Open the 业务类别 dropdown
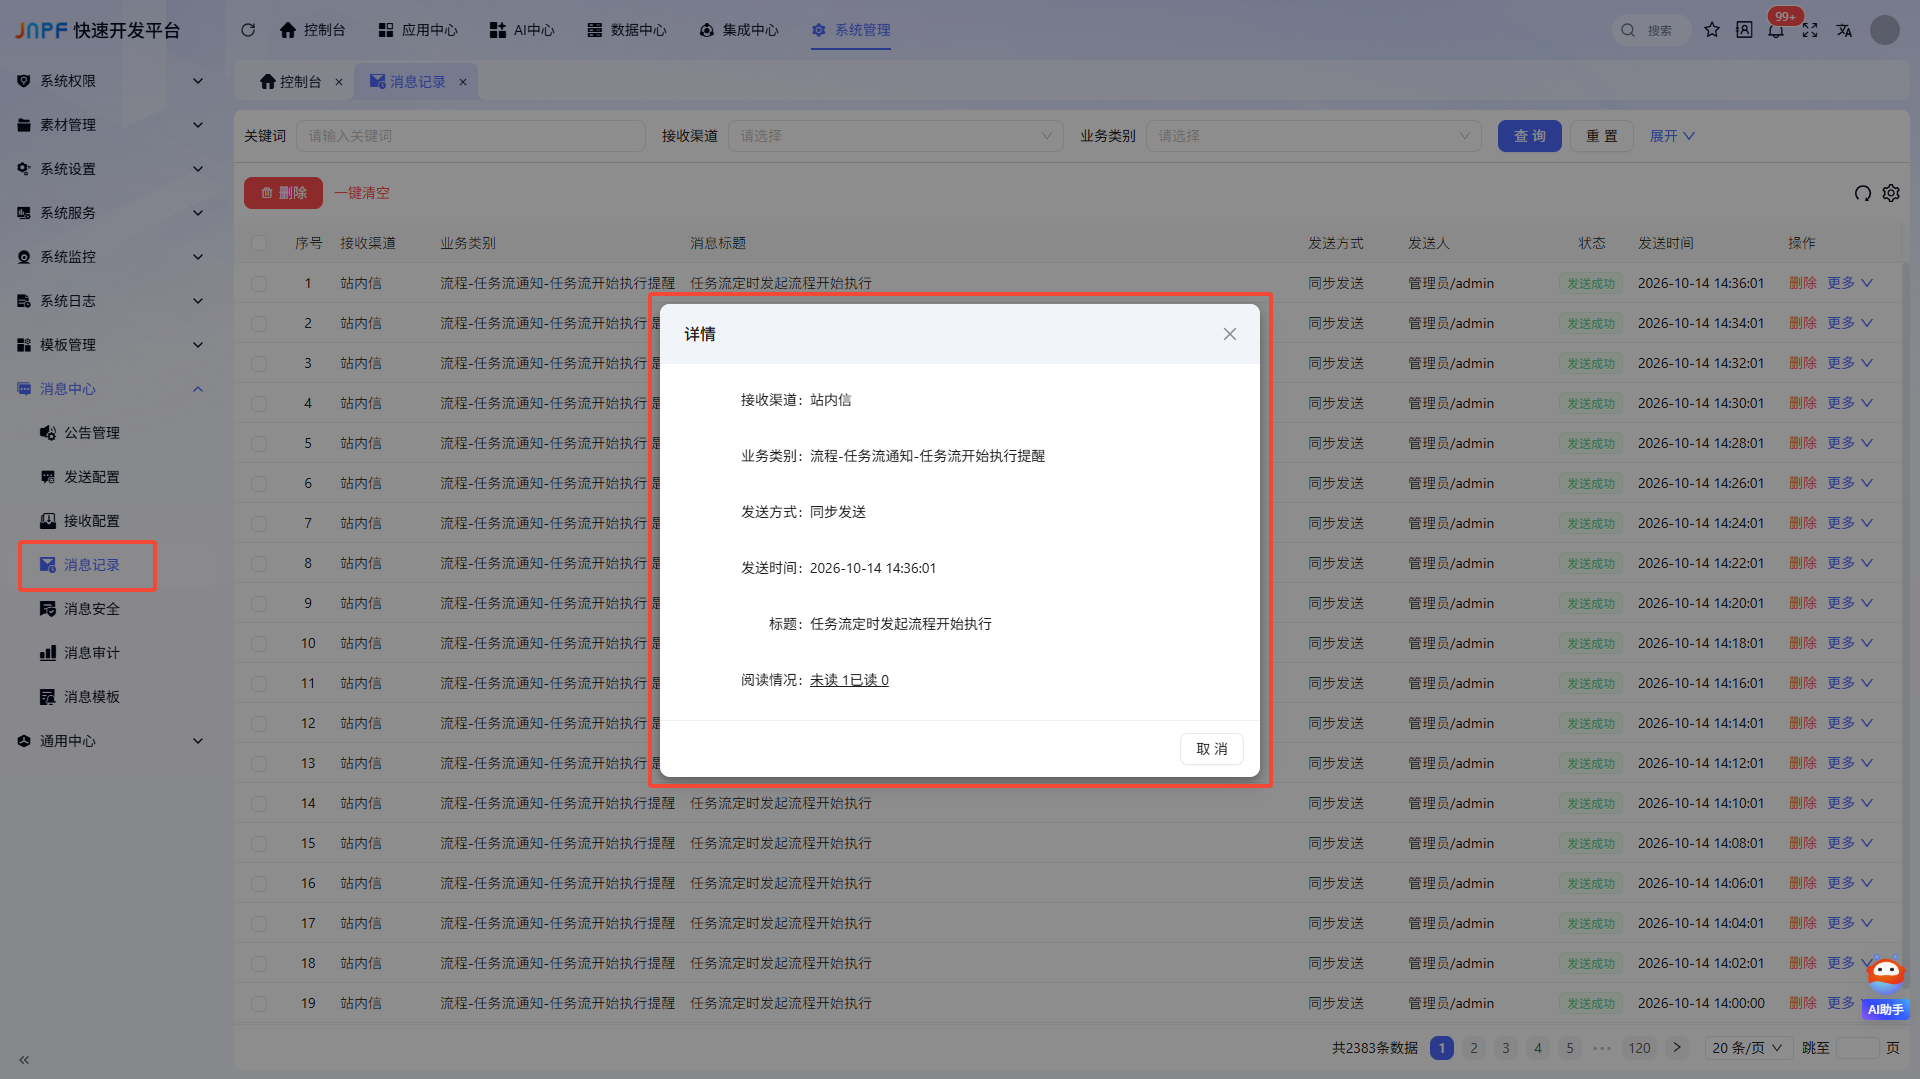Image resolution: width=1920 pixels, height=1079 pixels. 1314,136
